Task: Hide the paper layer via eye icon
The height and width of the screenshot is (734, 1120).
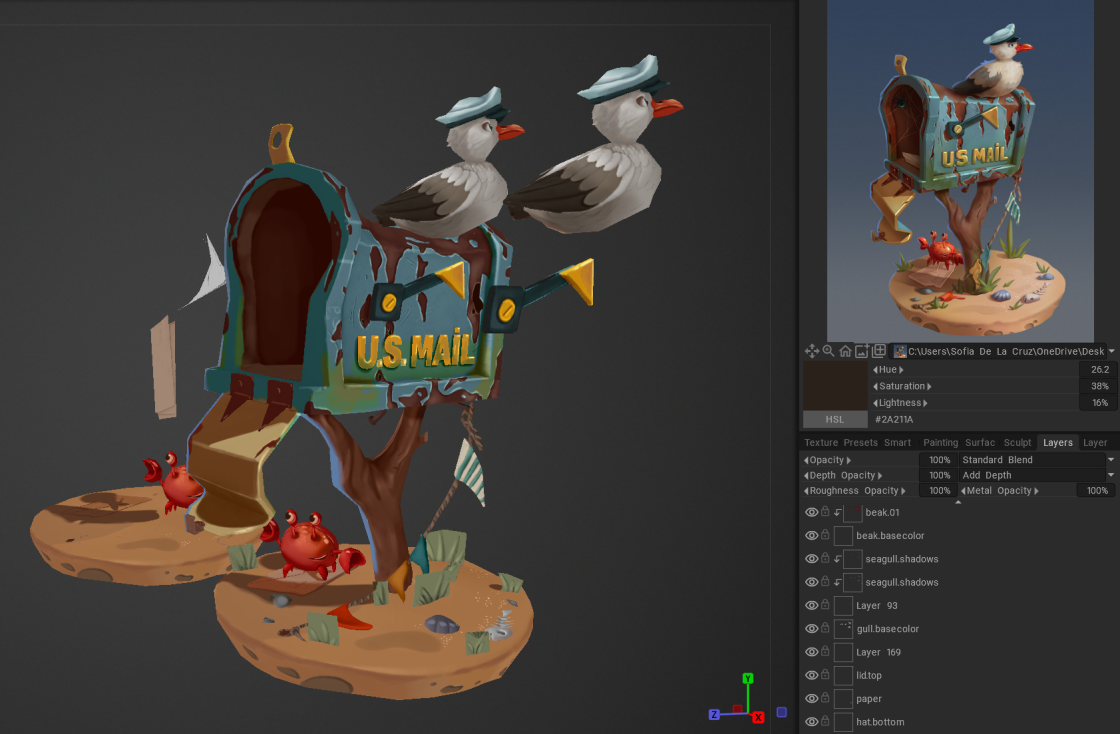Action: 811,698
